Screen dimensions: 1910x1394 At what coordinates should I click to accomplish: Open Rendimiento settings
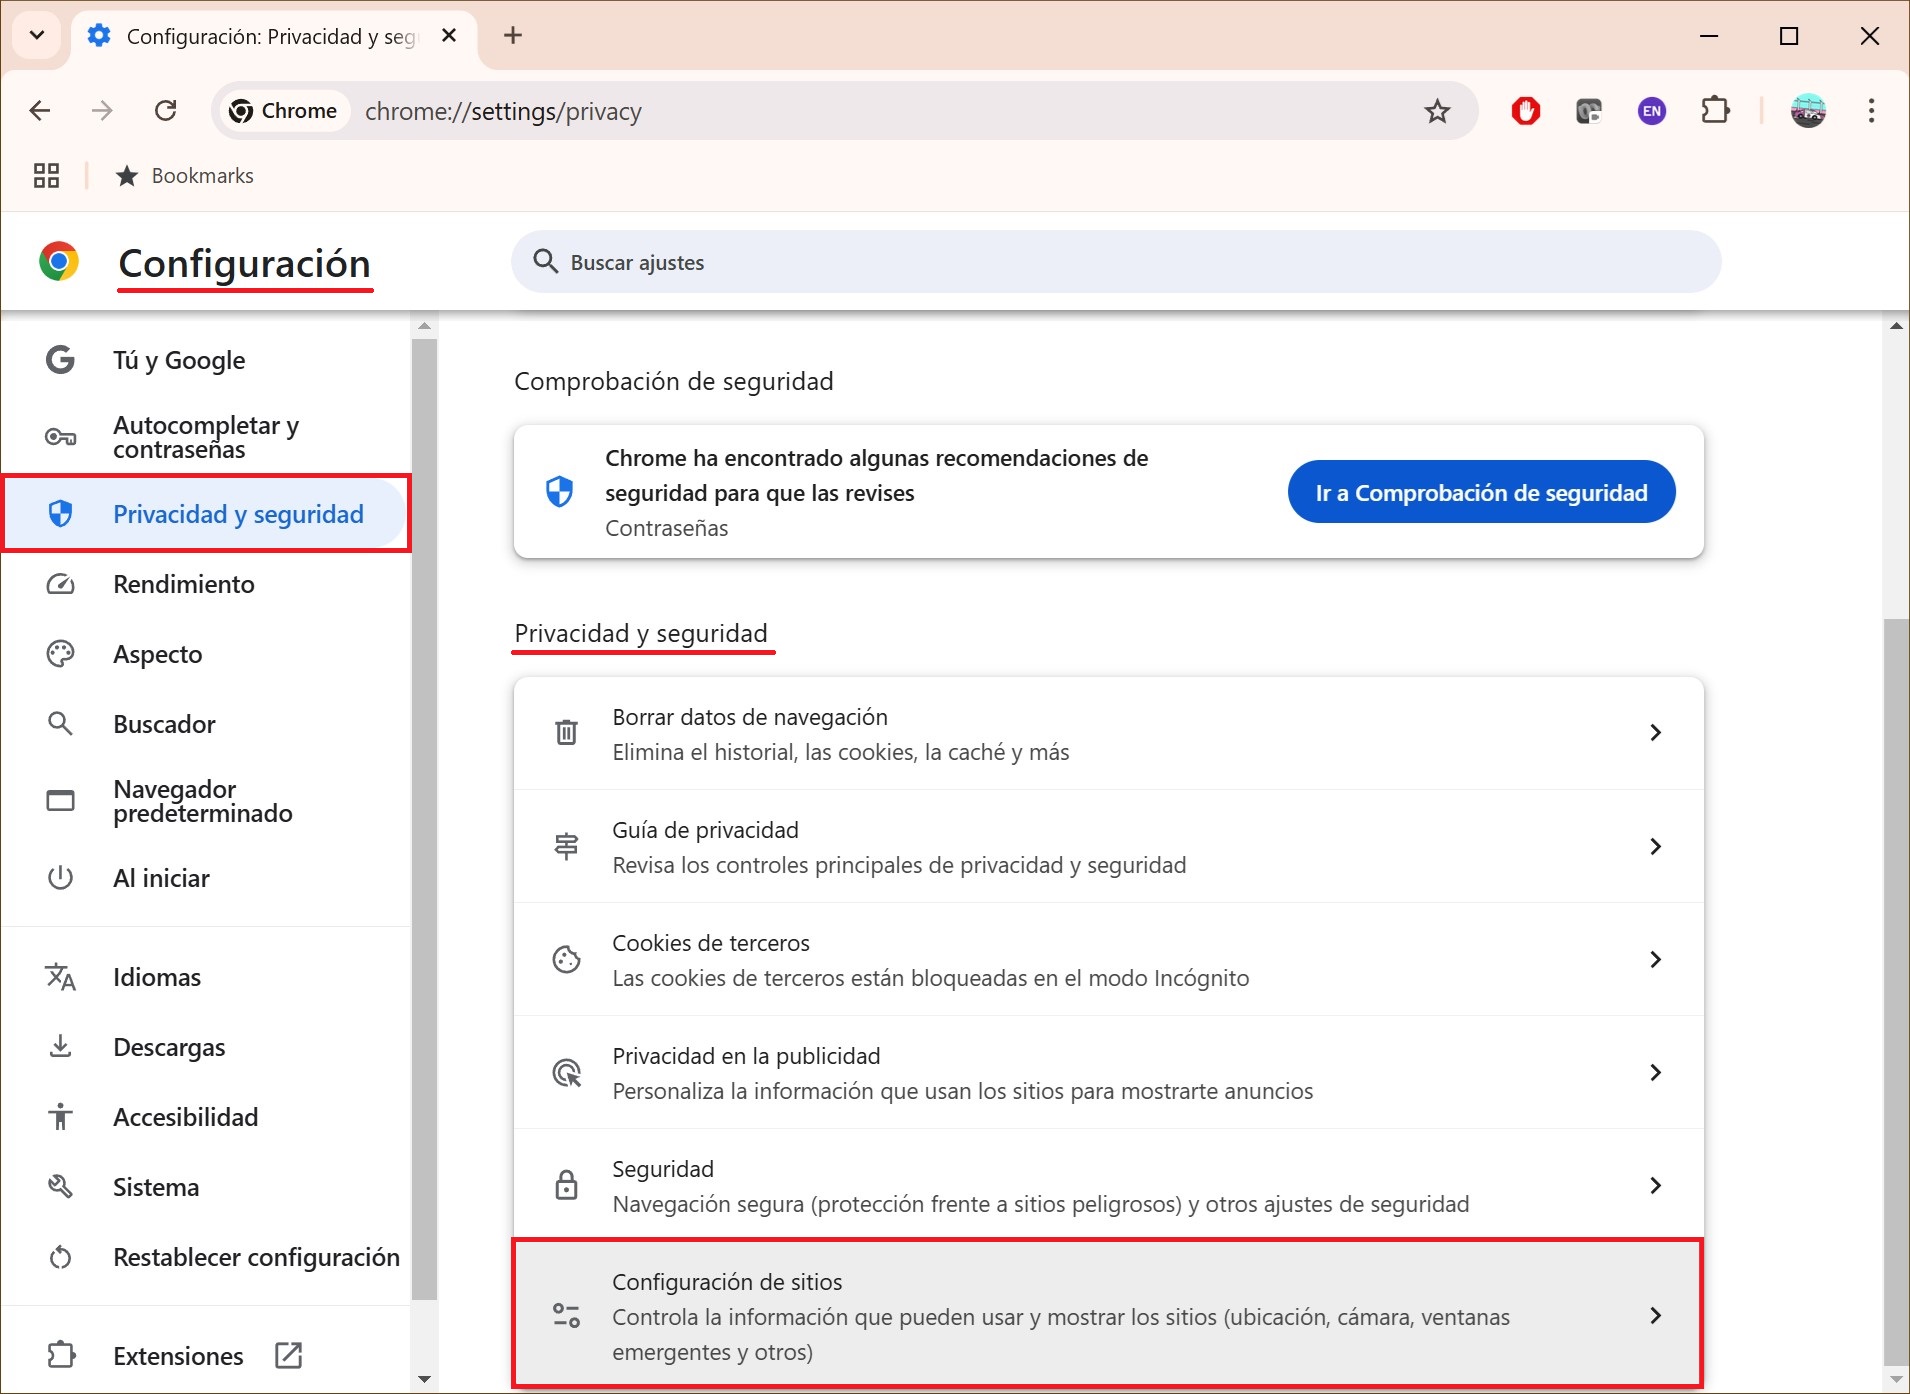pyautogui.click(x=205, y=584)
